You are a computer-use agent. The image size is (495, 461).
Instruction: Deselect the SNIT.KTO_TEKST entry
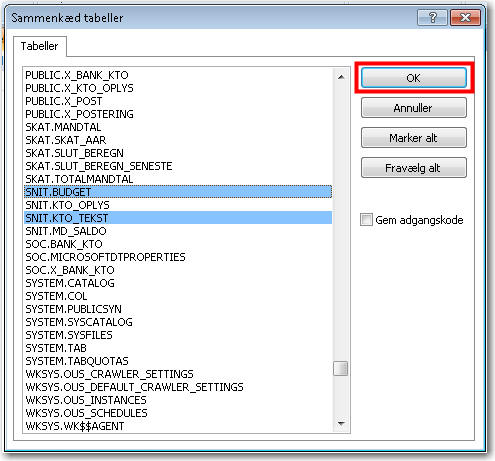[178, 218]
